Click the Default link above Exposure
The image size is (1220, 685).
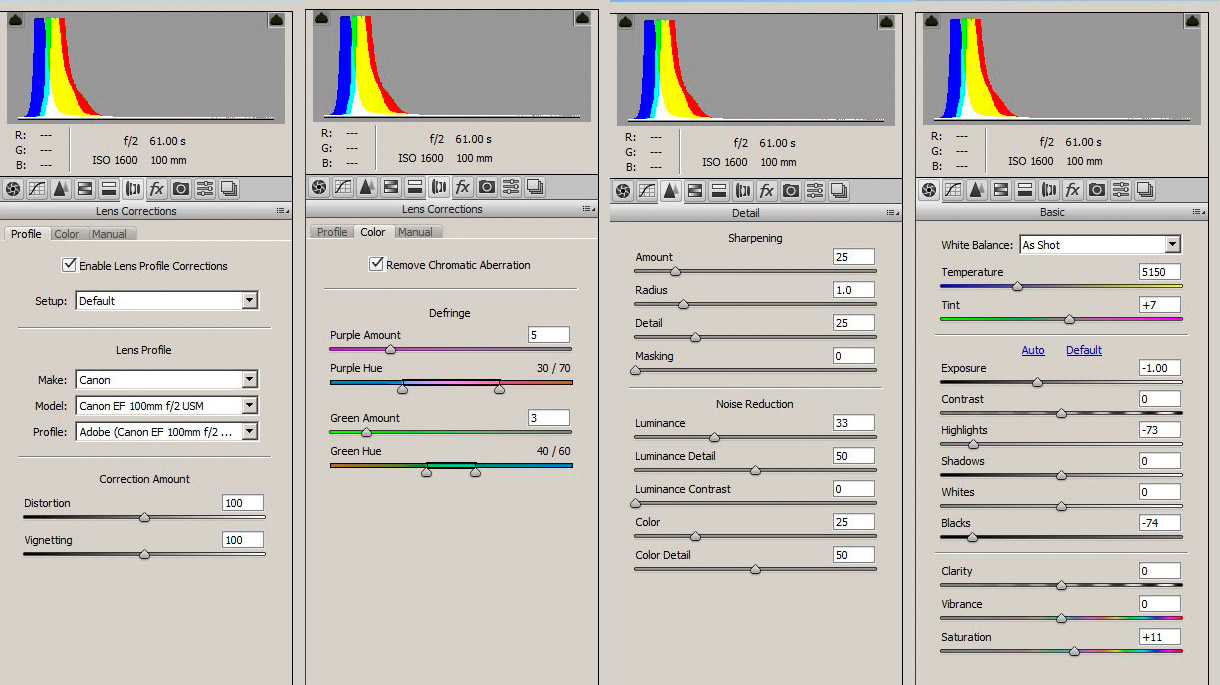[1083, 350]
